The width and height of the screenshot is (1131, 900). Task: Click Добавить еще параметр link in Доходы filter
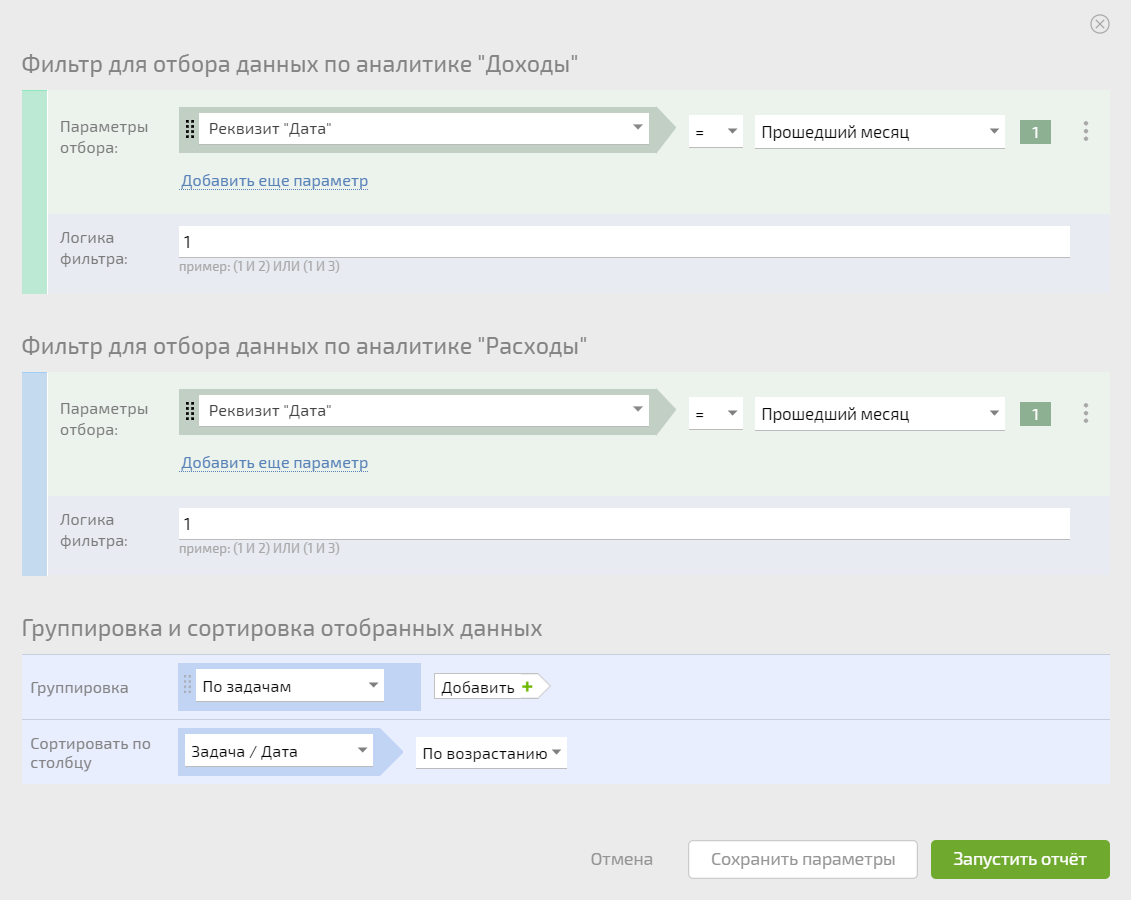click(x=274, y=181)
